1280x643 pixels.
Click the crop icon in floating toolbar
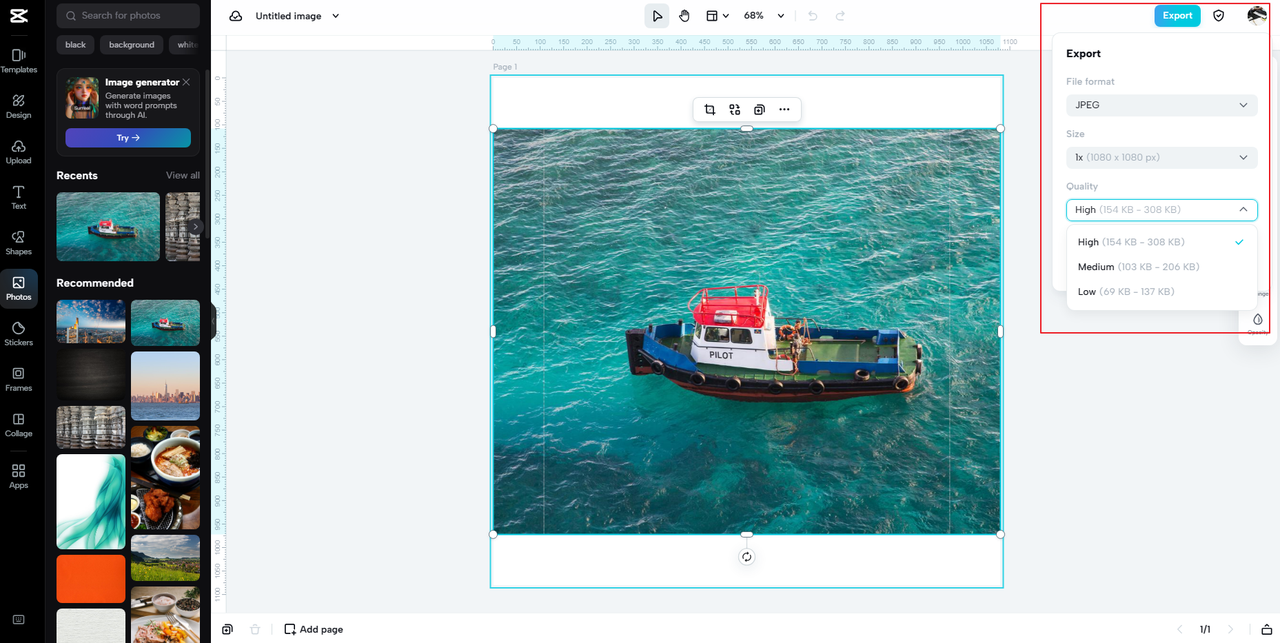[709, 109]
